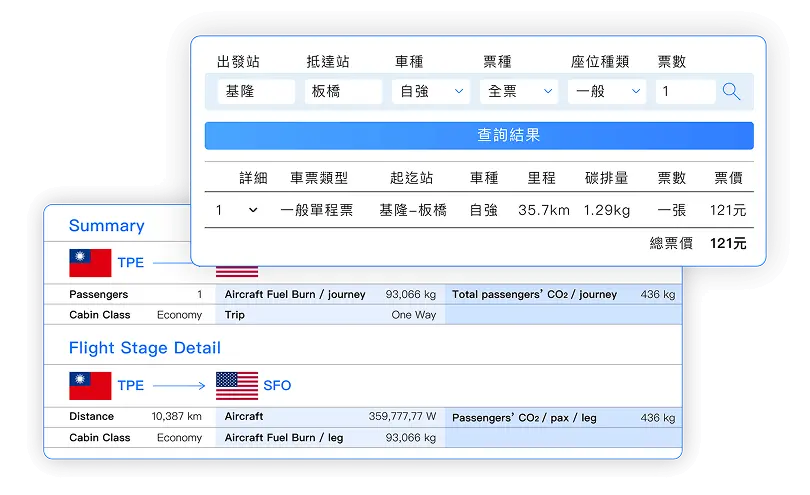Click the 121元 price in result row
This screenshot has height=495, width=810.
(x=728, y=210)
